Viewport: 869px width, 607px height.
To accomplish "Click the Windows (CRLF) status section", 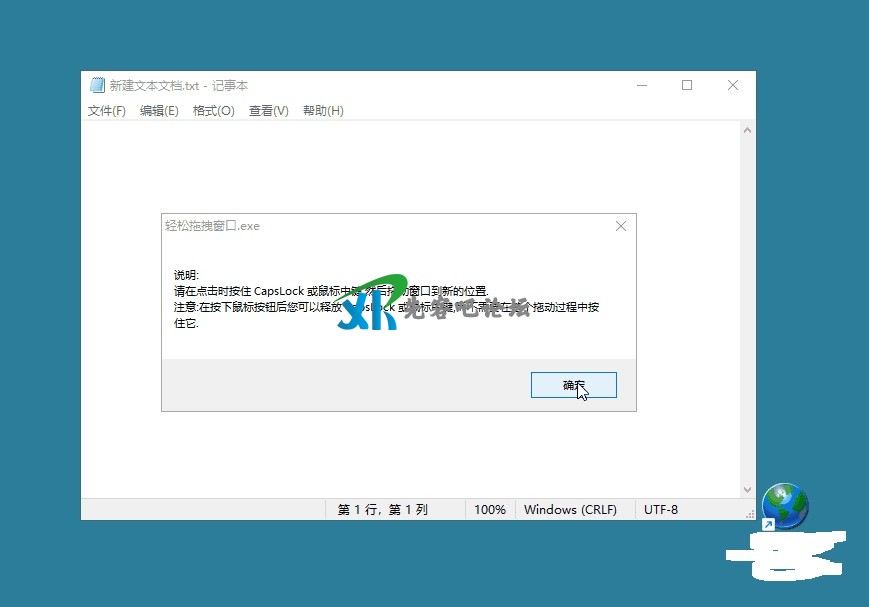I will coord(571,510).
